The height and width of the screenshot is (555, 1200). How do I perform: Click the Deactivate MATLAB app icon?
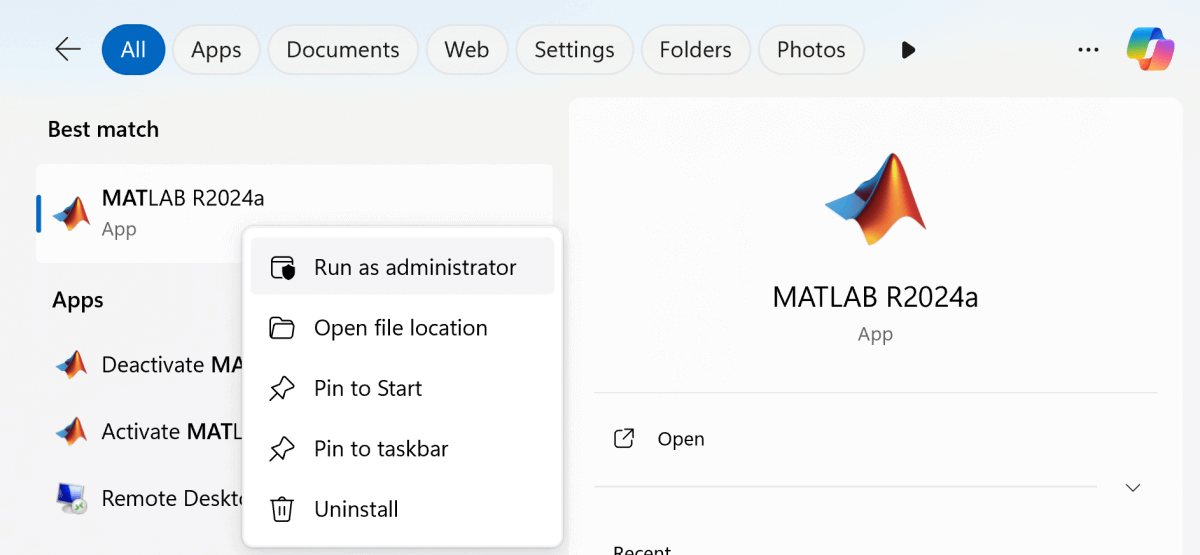71,365
